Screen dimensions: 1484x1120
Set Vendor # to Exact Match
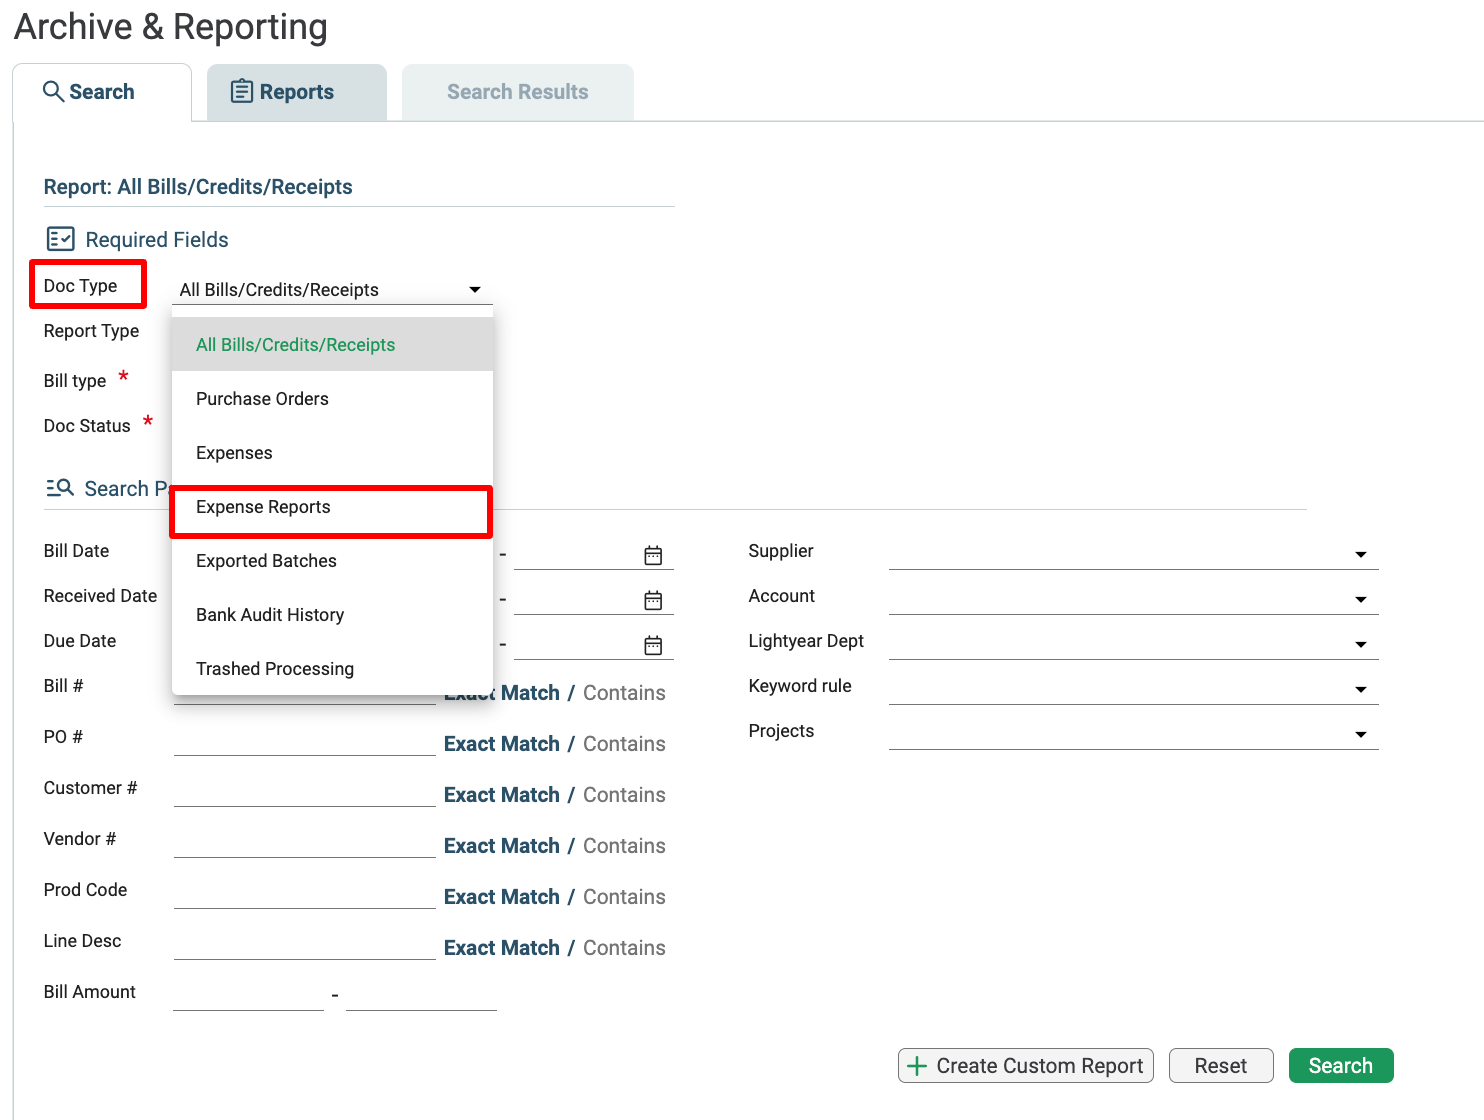[x=502, y=846]
